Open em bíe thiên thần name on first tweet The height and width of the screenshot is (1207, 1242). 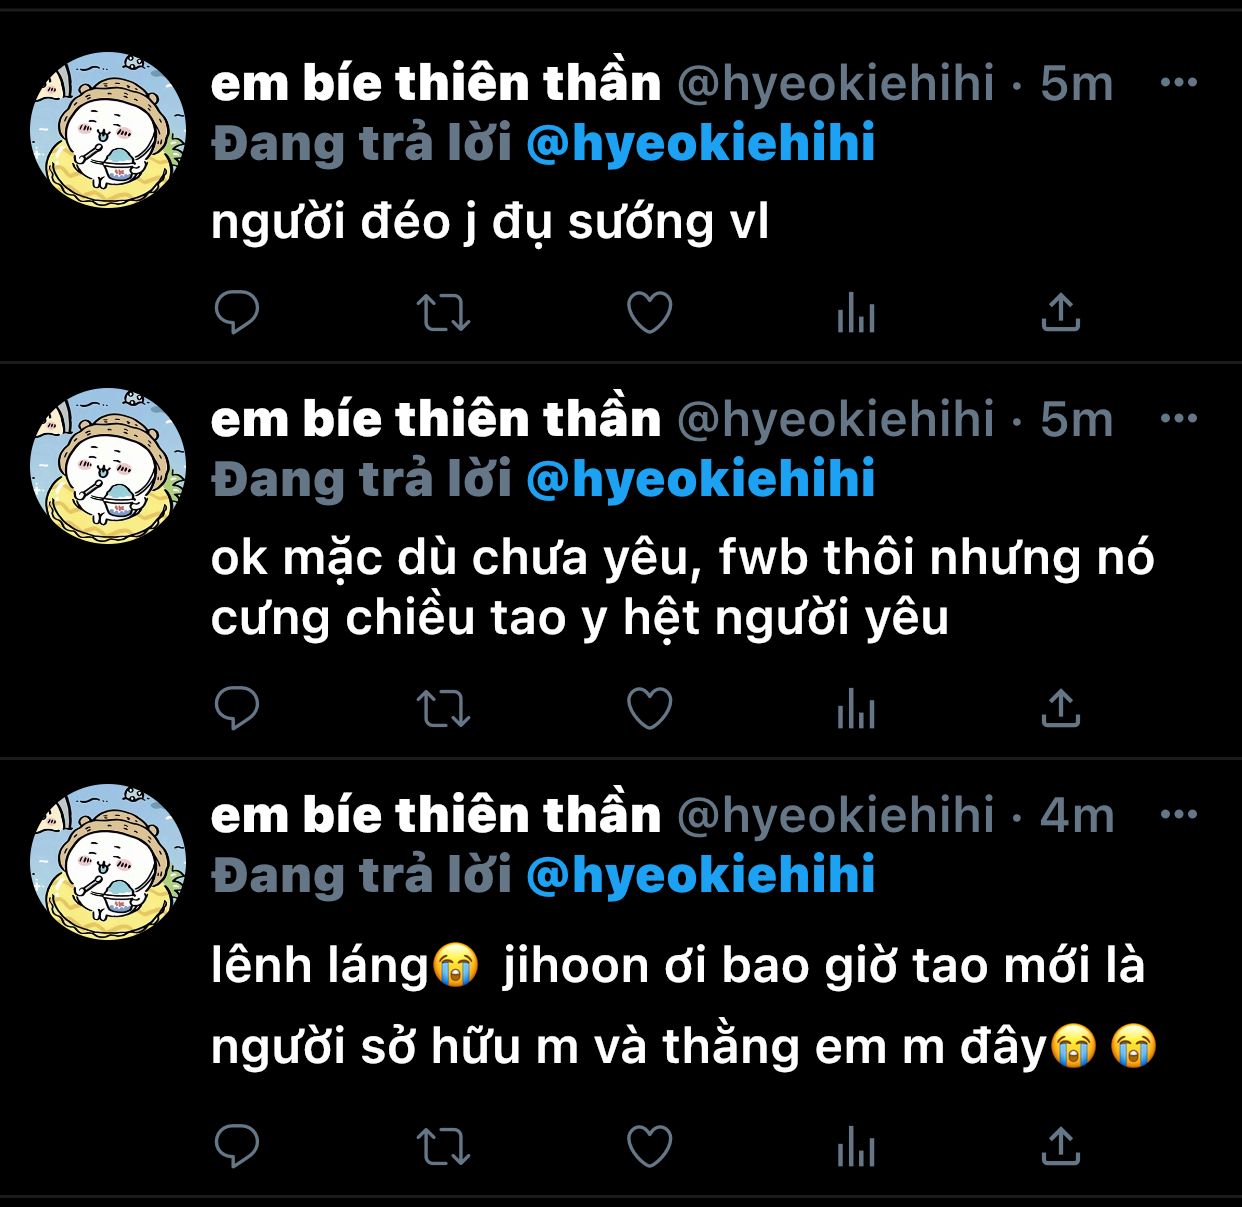(x=436, y=83)
